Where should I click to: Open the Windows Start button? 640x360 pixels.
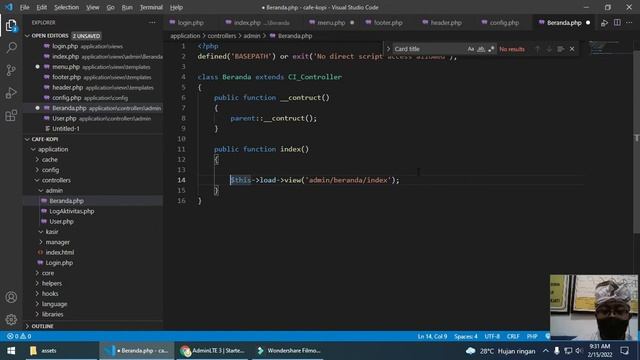11,351
